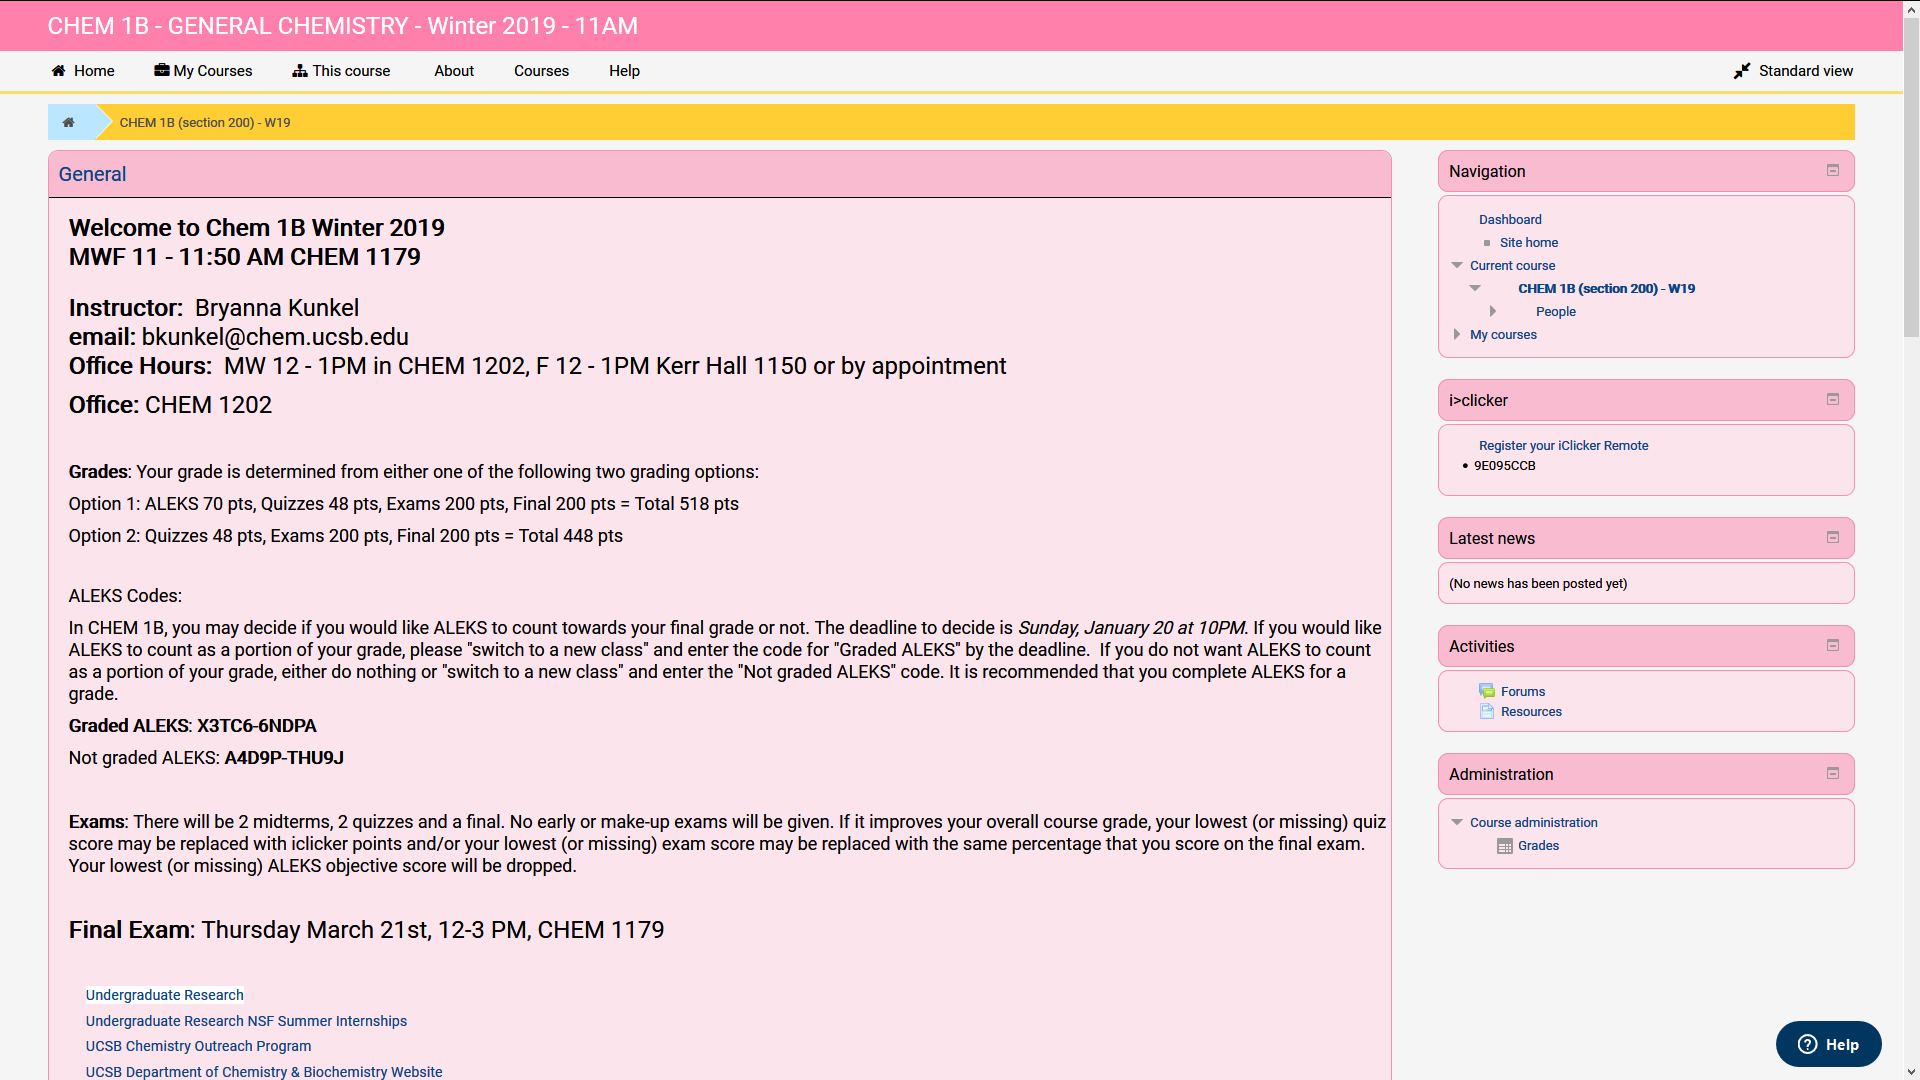1920x1080 pixels.
Task: Click the Not graded code A4D9P-THU9J
Action: click(284, 758)
